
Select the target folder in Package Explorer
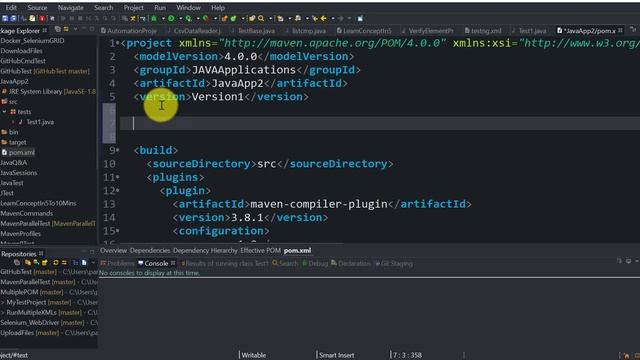[x=14, y=142]
